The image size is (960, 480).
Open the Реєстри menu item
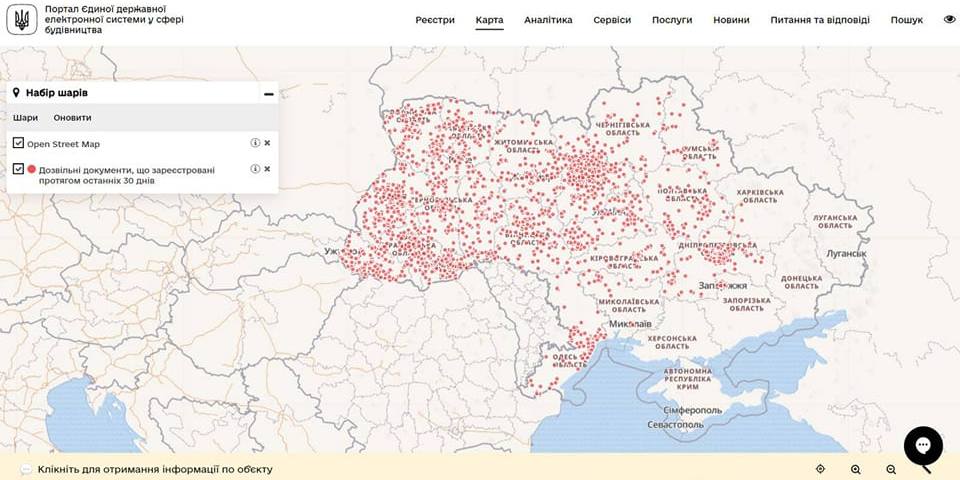435,20
